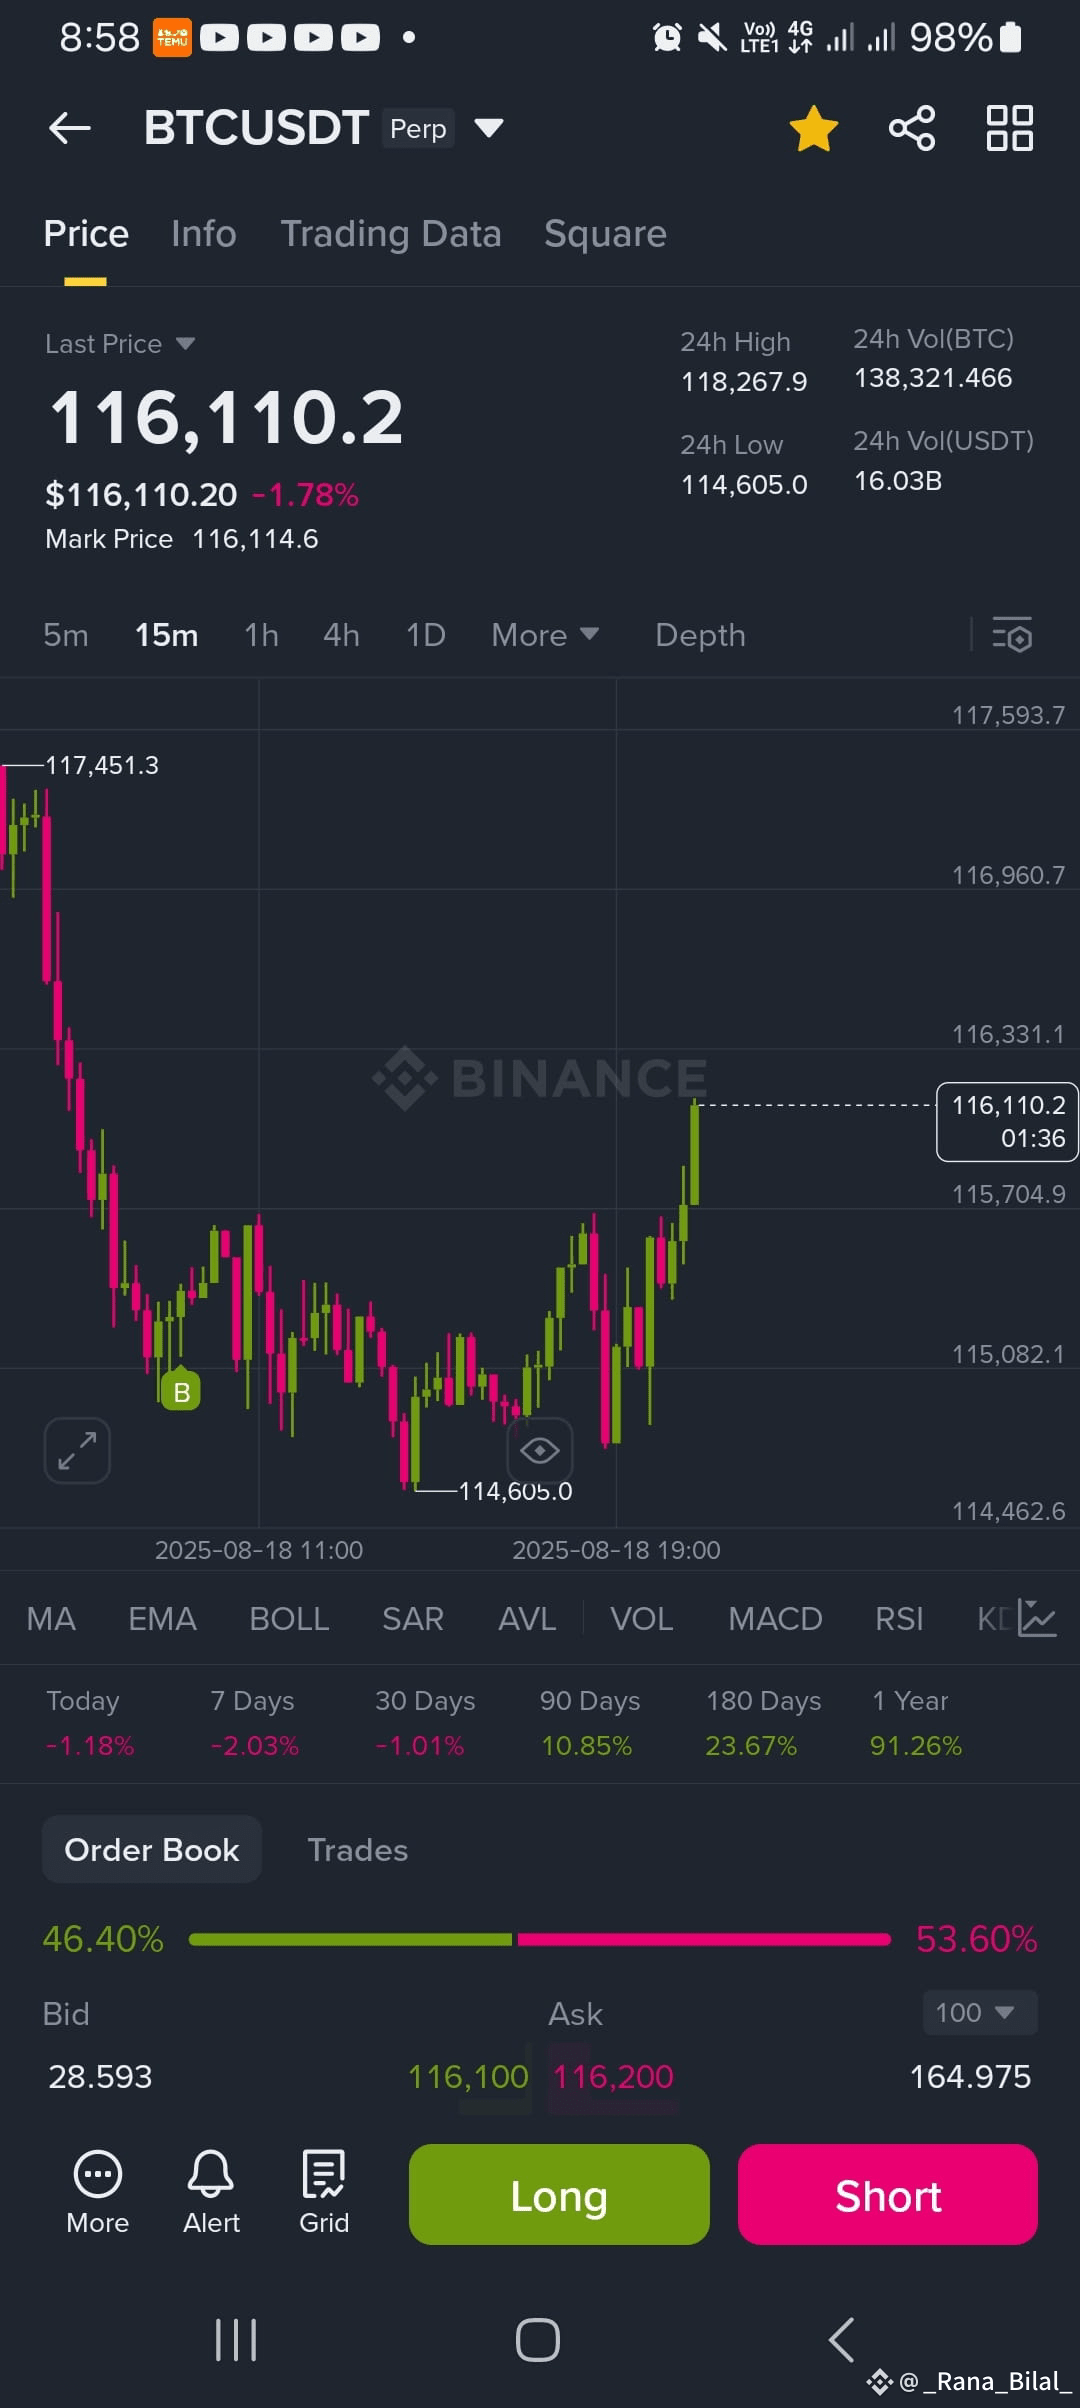1080x2408 pixels.
Task: Tap the Android home button
Action: tap(538, 2340)
